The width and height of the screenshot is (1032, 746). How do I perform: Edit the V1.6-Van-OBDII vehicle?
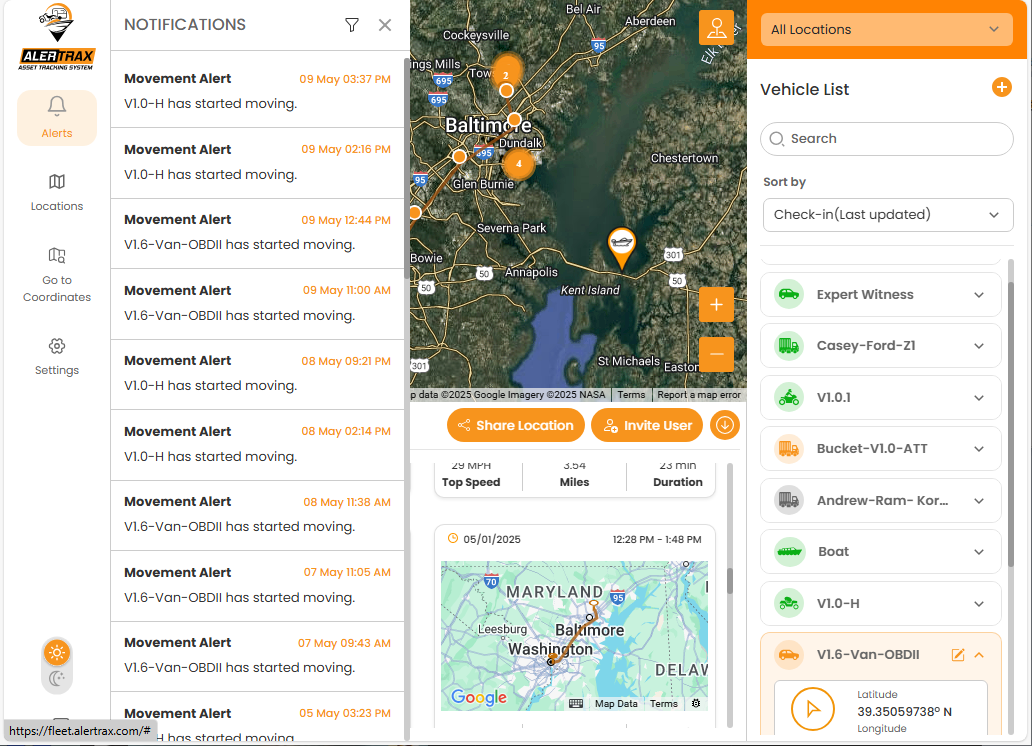(x=957, y=655)
